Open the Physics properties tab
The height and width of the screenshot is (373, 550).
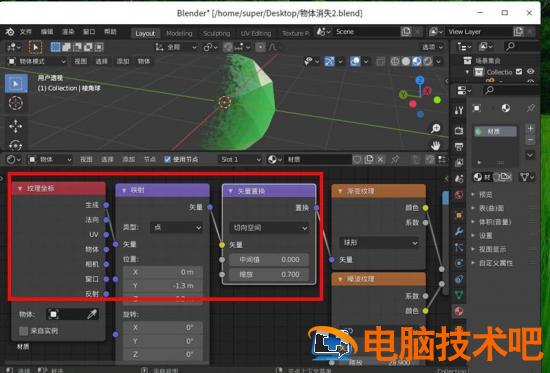[x=459, y=263]
